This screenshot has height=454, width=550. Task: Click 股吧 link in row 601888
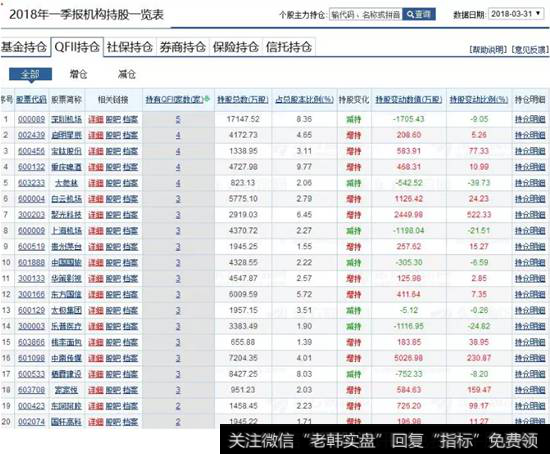[113, 262]
